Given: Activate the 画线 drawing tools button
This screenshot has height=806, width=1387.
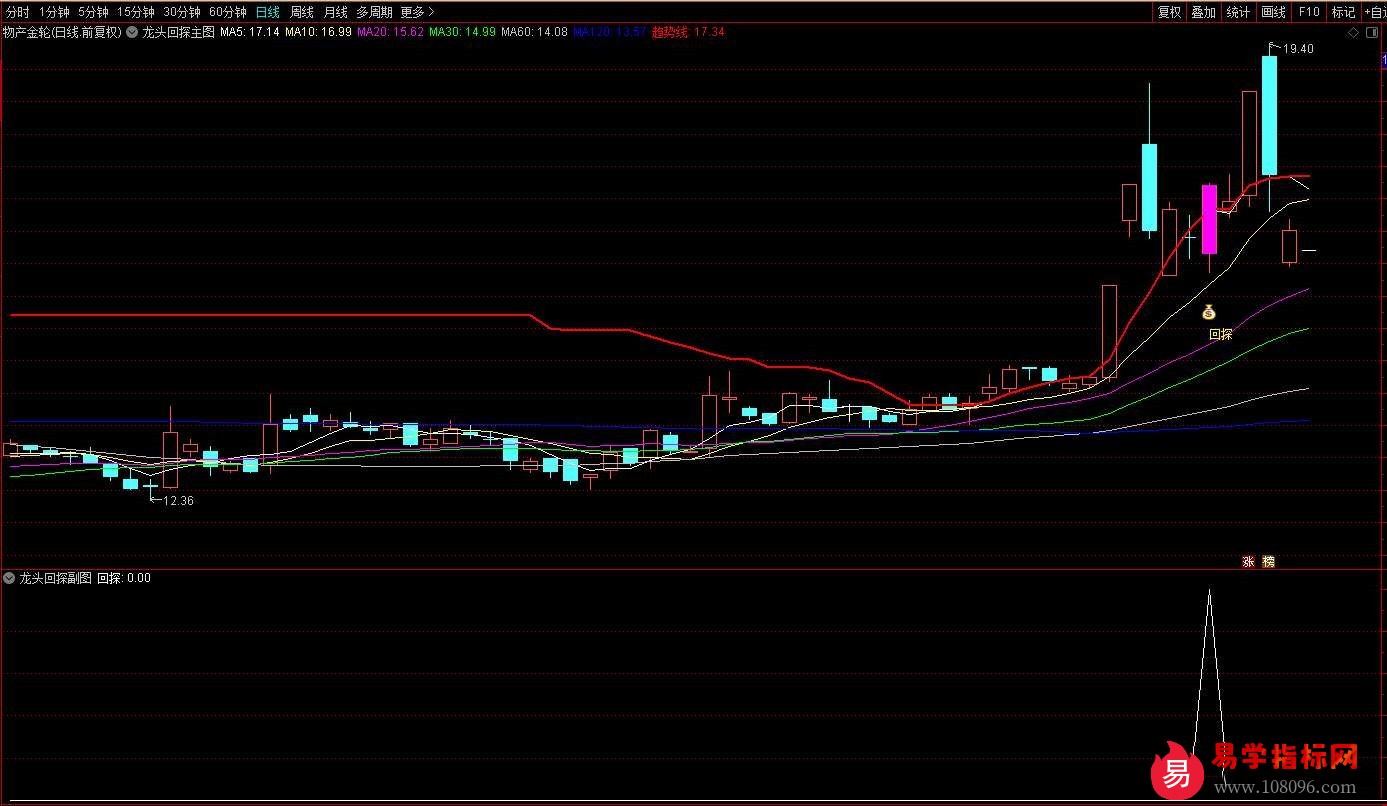Looking at the screenshot, I should 1273,12.
